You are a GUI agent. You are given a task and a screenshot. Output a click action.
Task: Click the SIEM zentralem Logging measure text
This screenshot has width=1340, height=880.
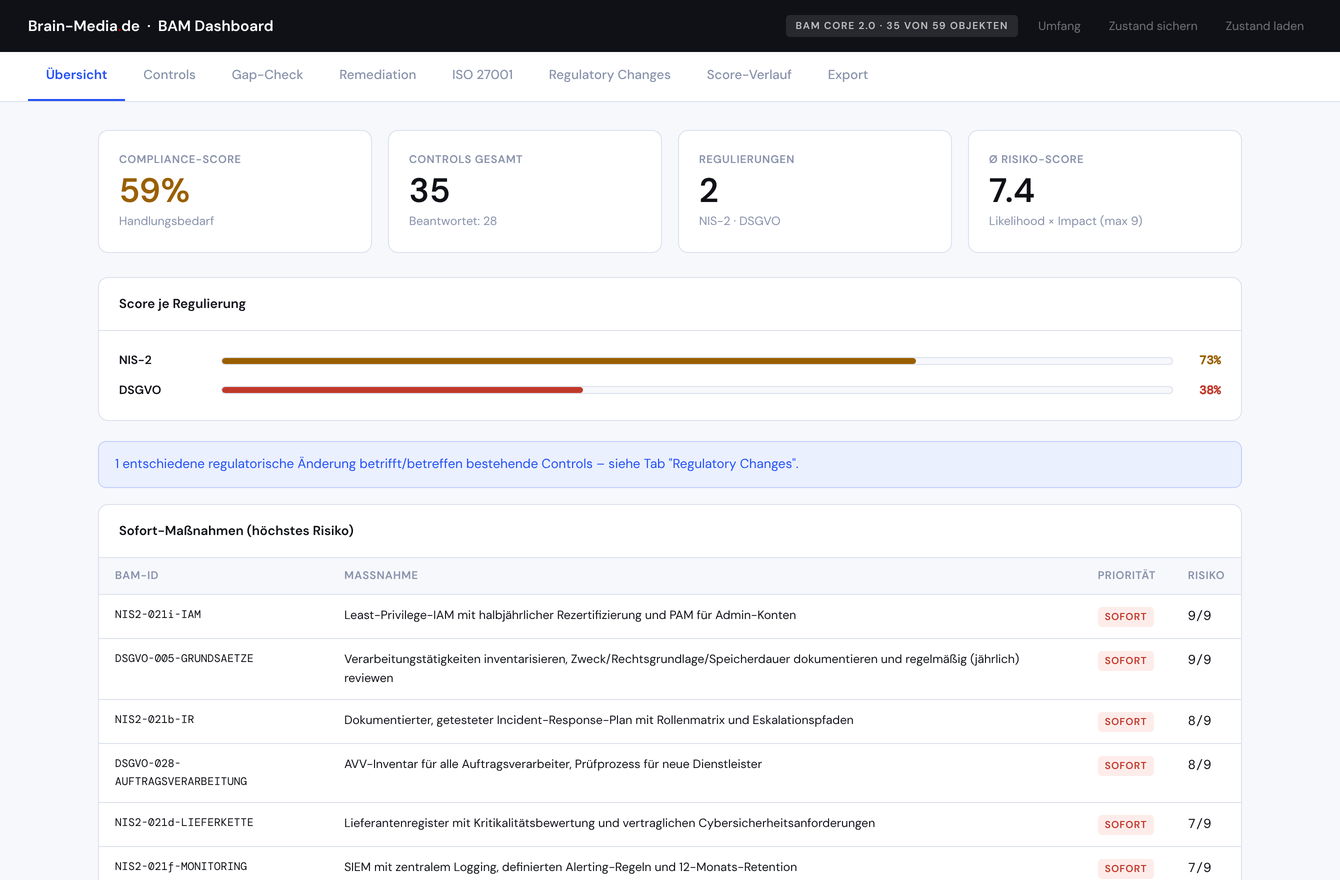click(x=571, y=867)
